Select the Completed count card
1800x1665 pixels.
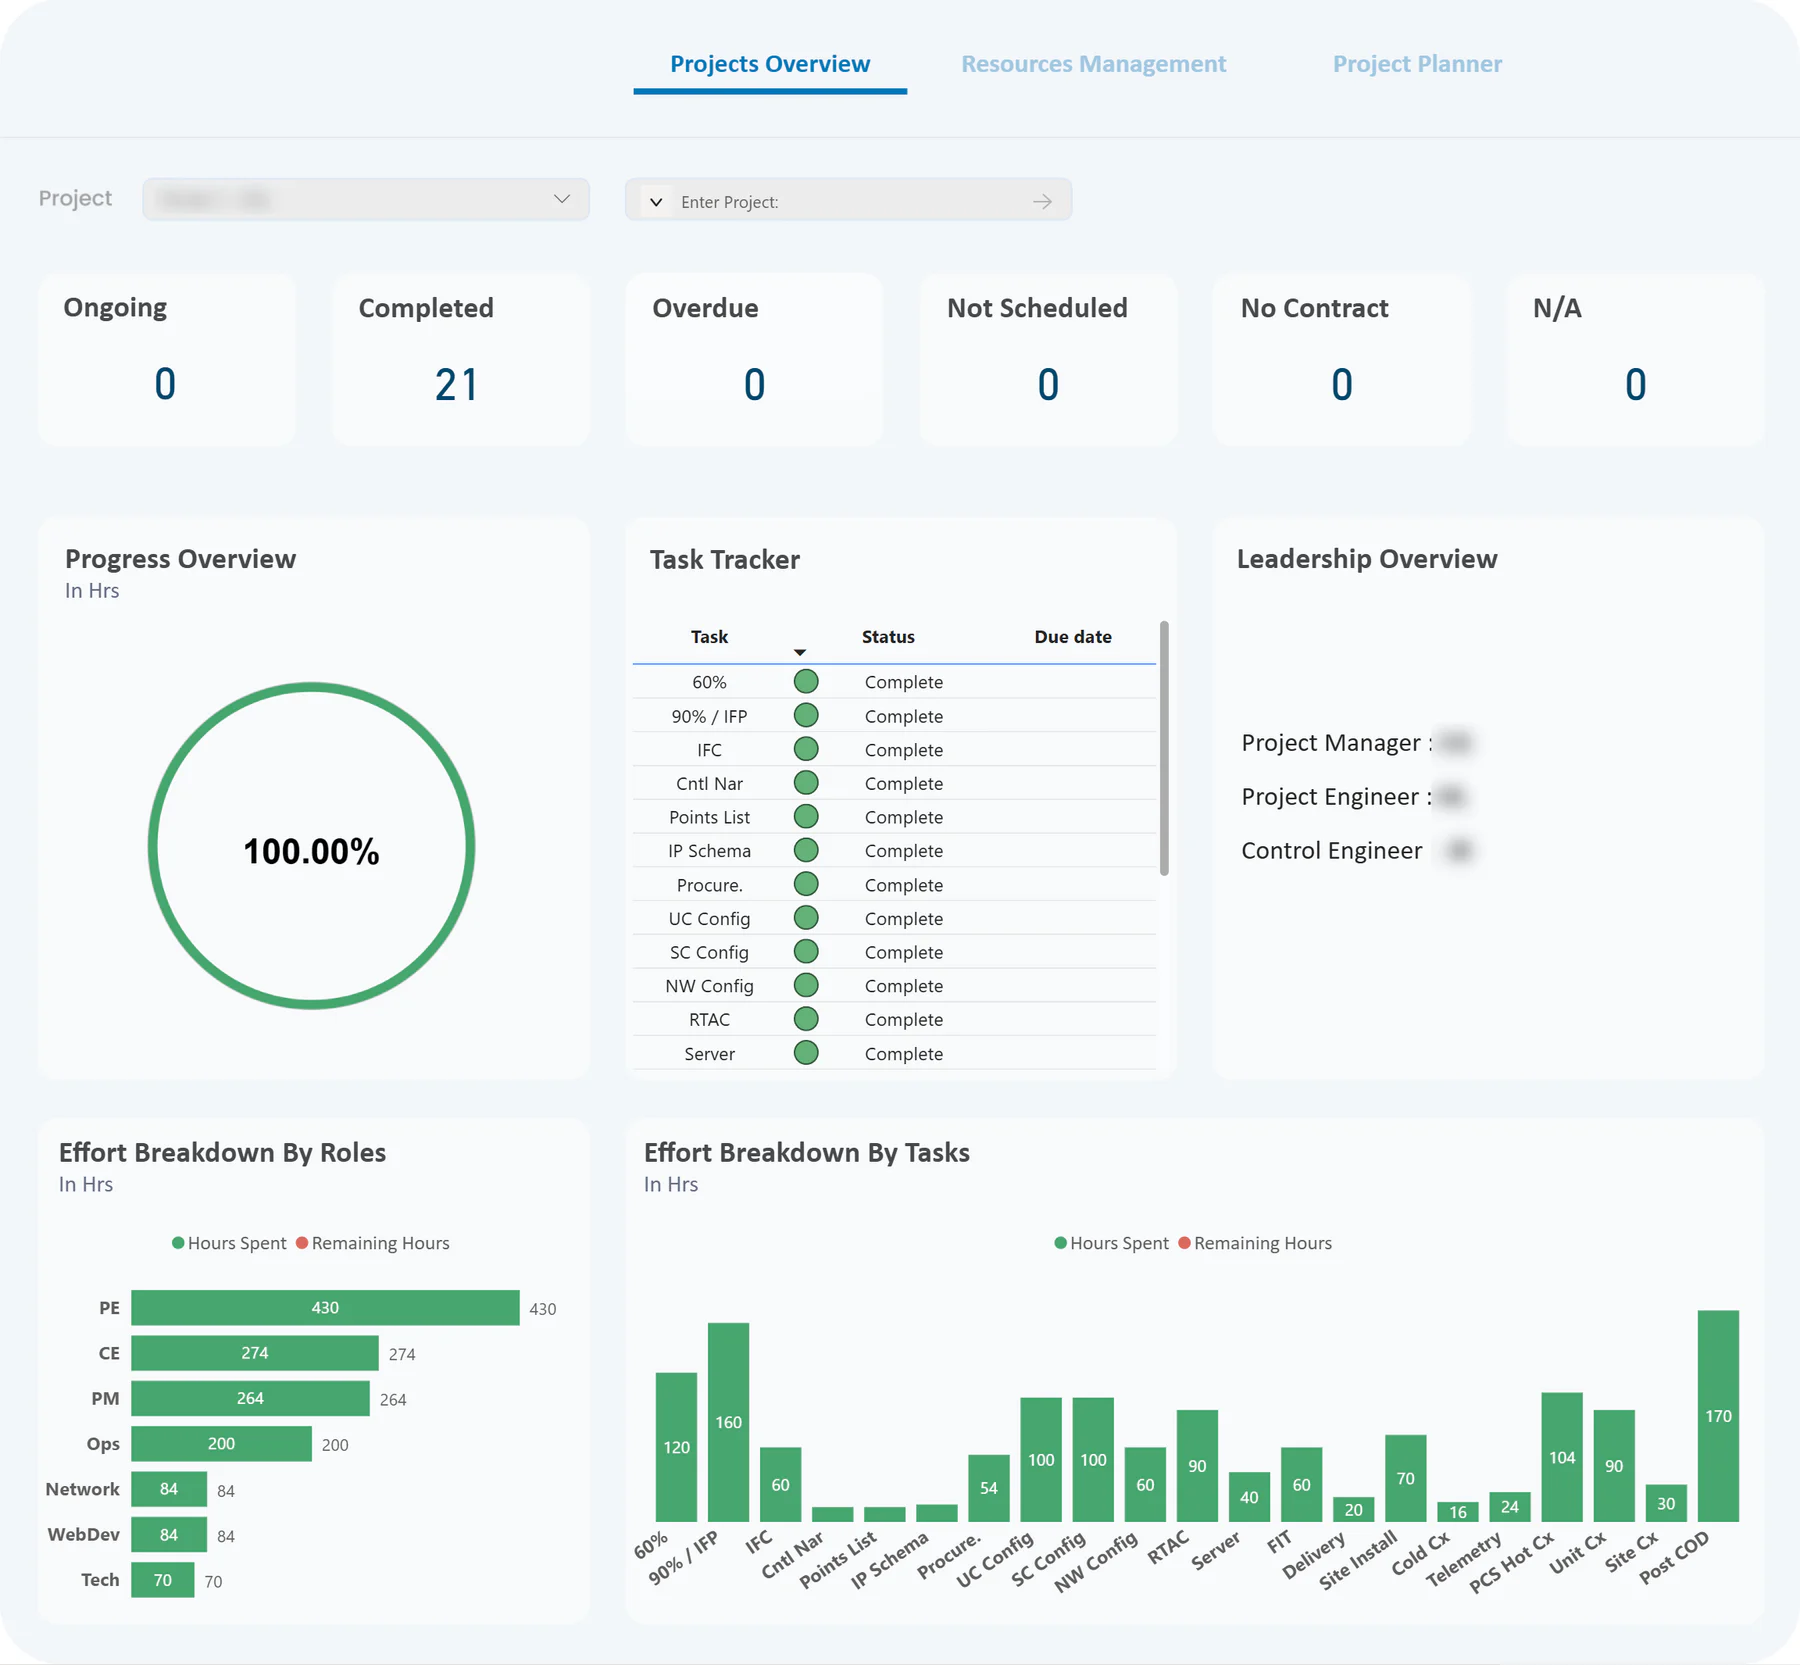click(x=461, y=359)
